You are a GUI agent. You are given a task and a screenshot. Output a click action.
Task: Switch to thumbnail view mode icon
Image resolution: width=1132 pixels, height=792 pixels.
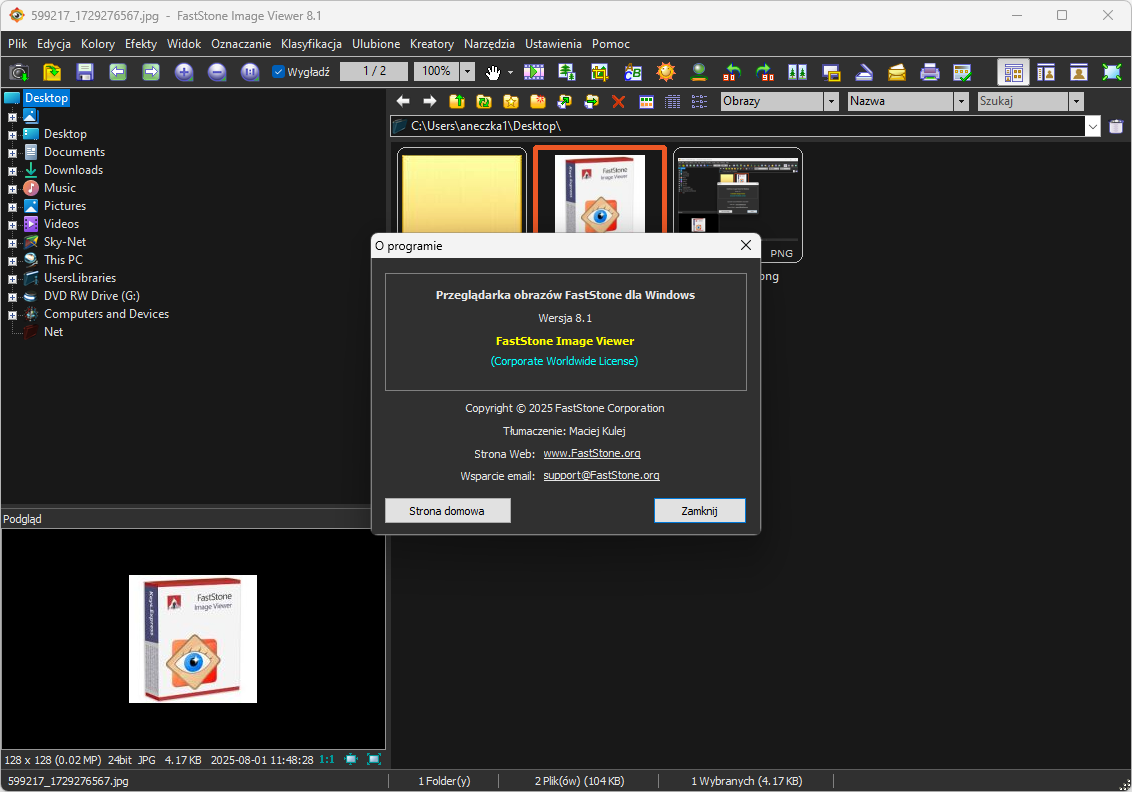click(646, 102)
